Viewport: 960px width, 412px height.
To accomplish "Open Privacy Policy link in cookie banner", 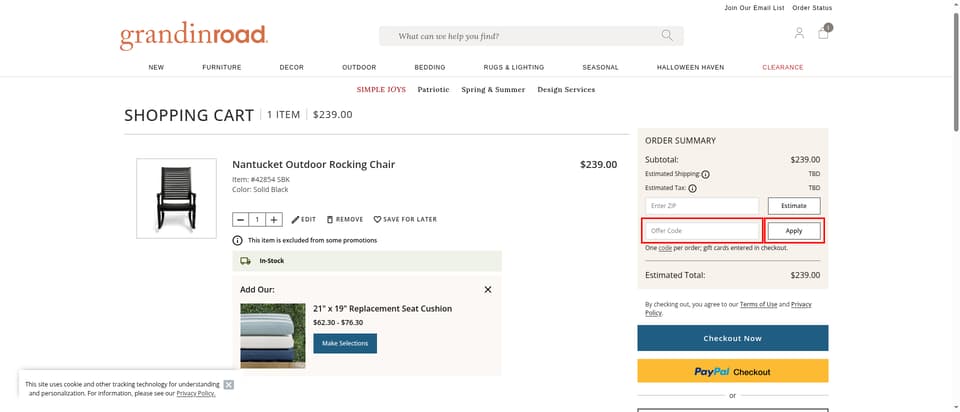I will 196,394.
